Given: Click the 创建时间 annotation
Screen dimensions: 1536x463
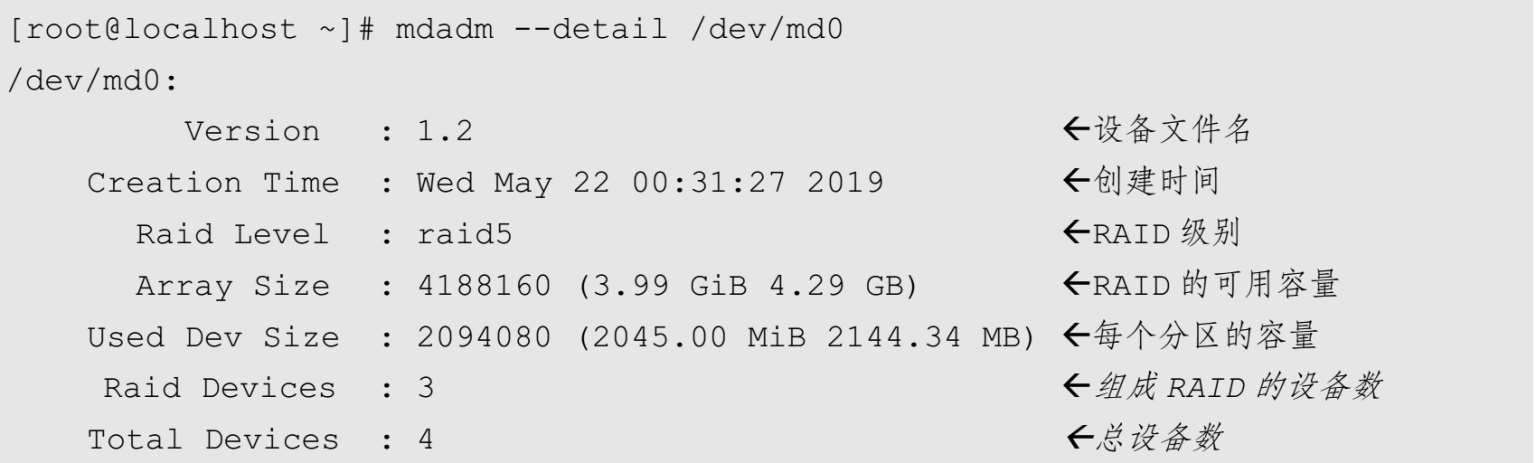Looking at the screenshot, I should [1155, 183].
